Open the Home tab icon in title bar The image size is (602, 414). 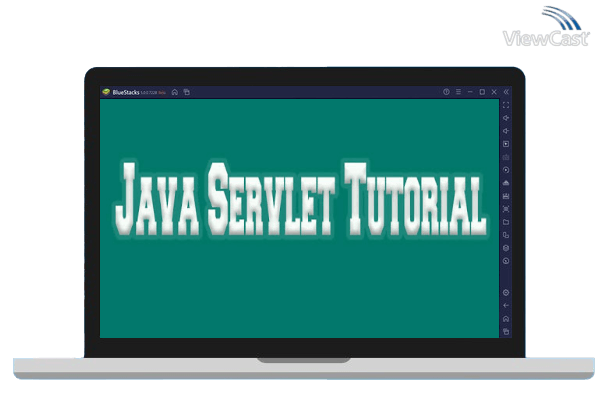point(175,92)
